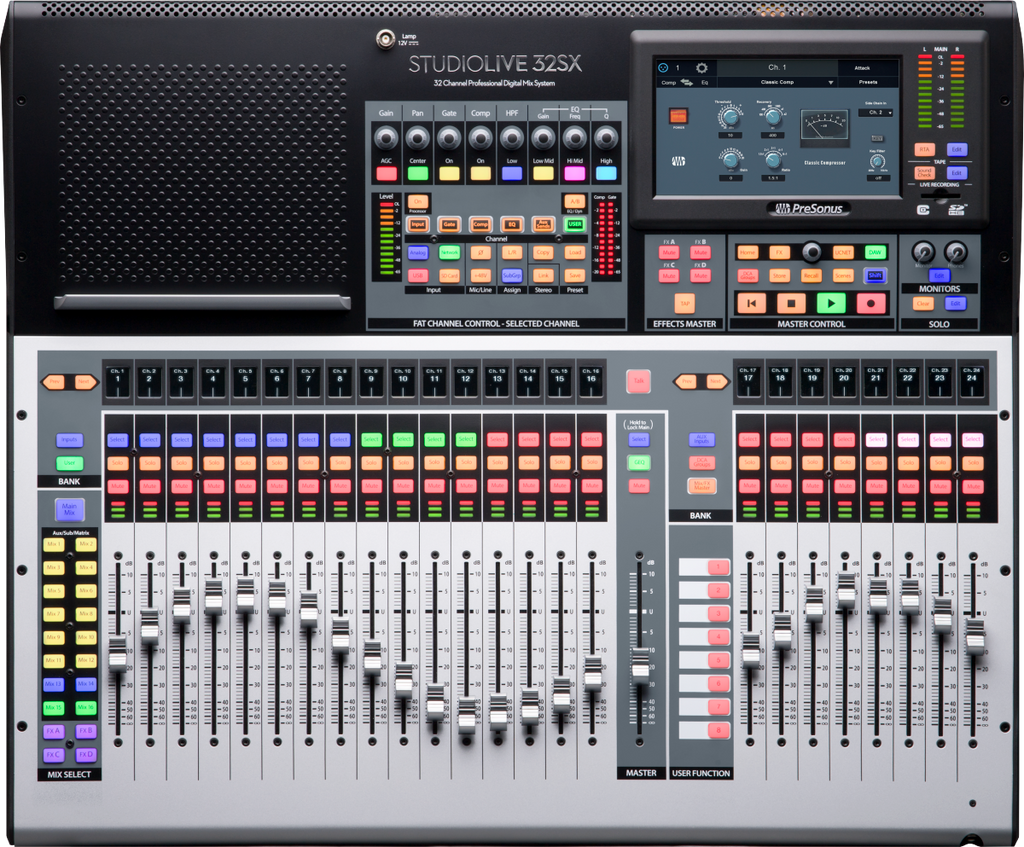Mute the FX A effects bus

(x=669, y=253)
